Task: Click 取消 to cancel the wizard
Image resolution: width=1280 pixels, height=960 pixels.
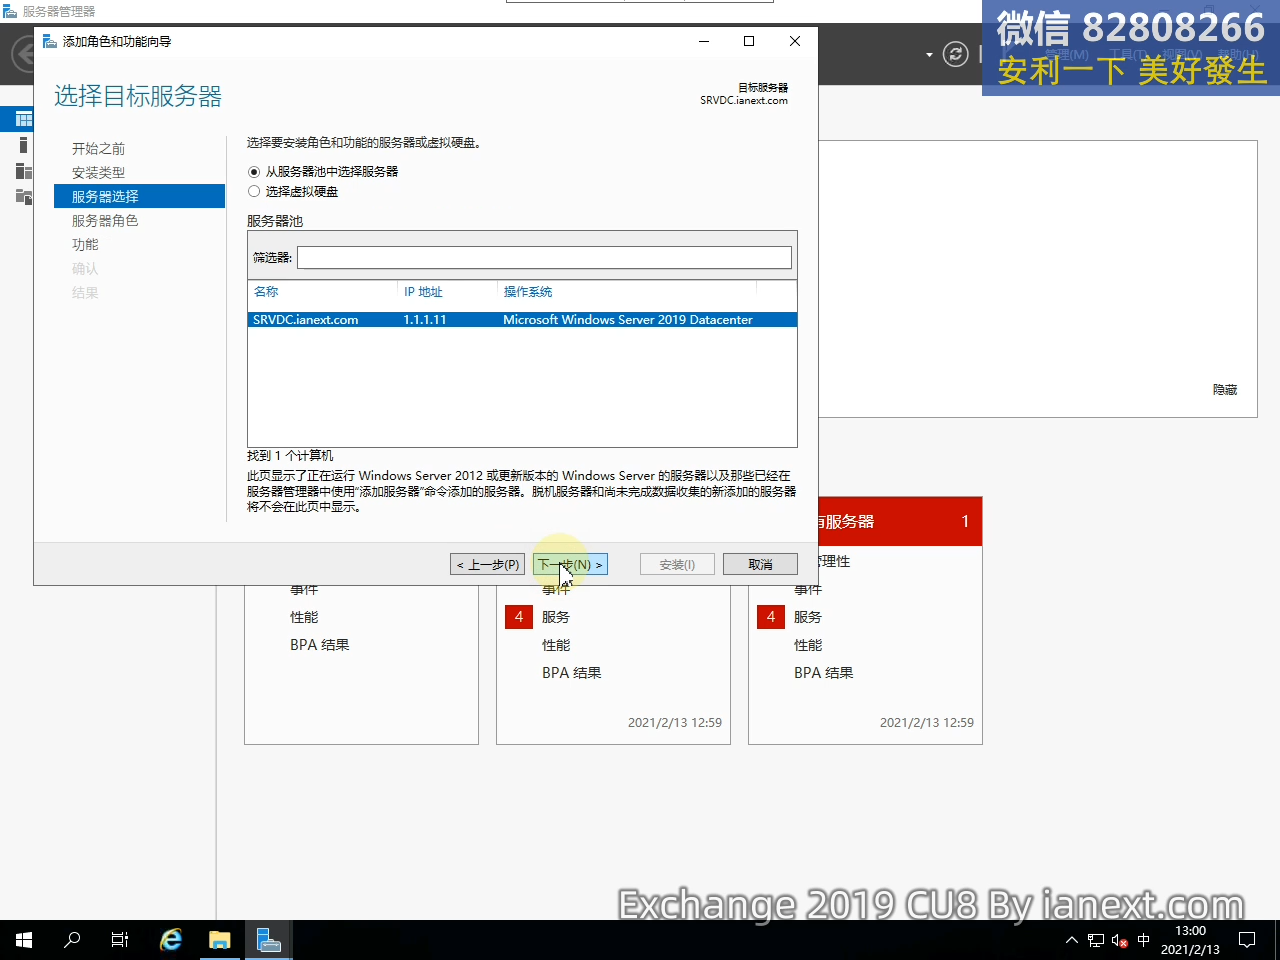Action: click(760, 565)
